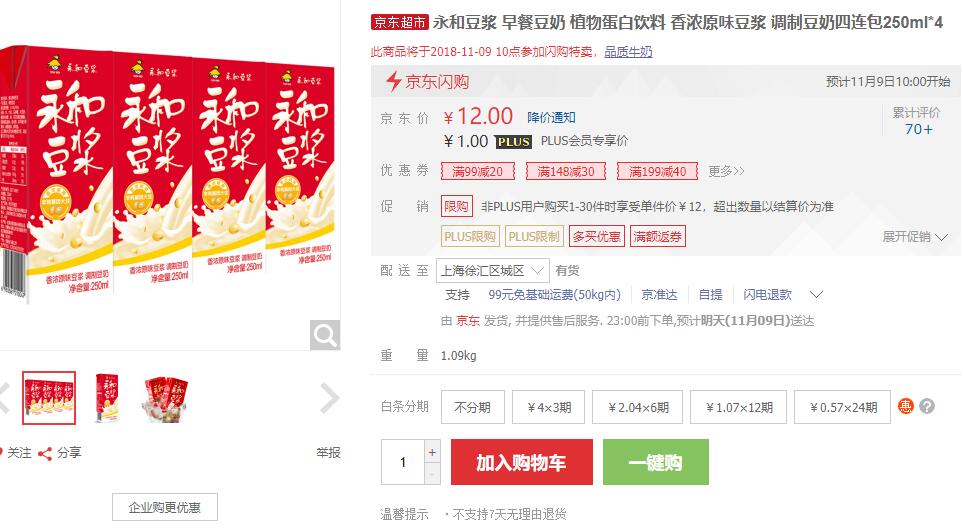Screen dimensions: 963x531
Task: Click the orange 惠 discount icon
Action: click(x=906, y=406)
